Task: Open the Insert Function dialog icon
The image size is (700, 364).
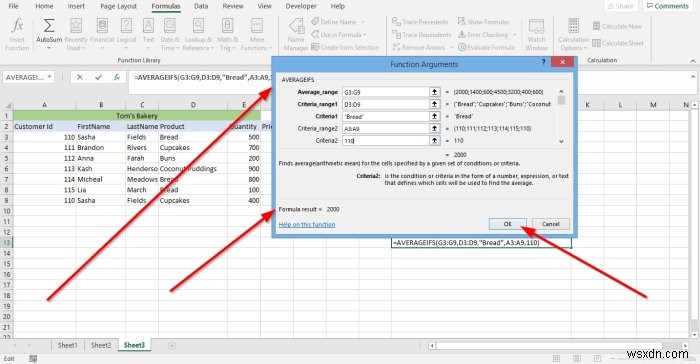Action: (17, 34)
